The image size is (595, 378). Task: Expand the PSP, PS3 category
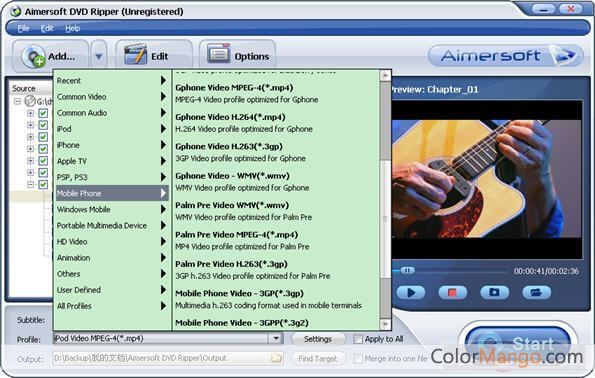click(x=112, y=177)
